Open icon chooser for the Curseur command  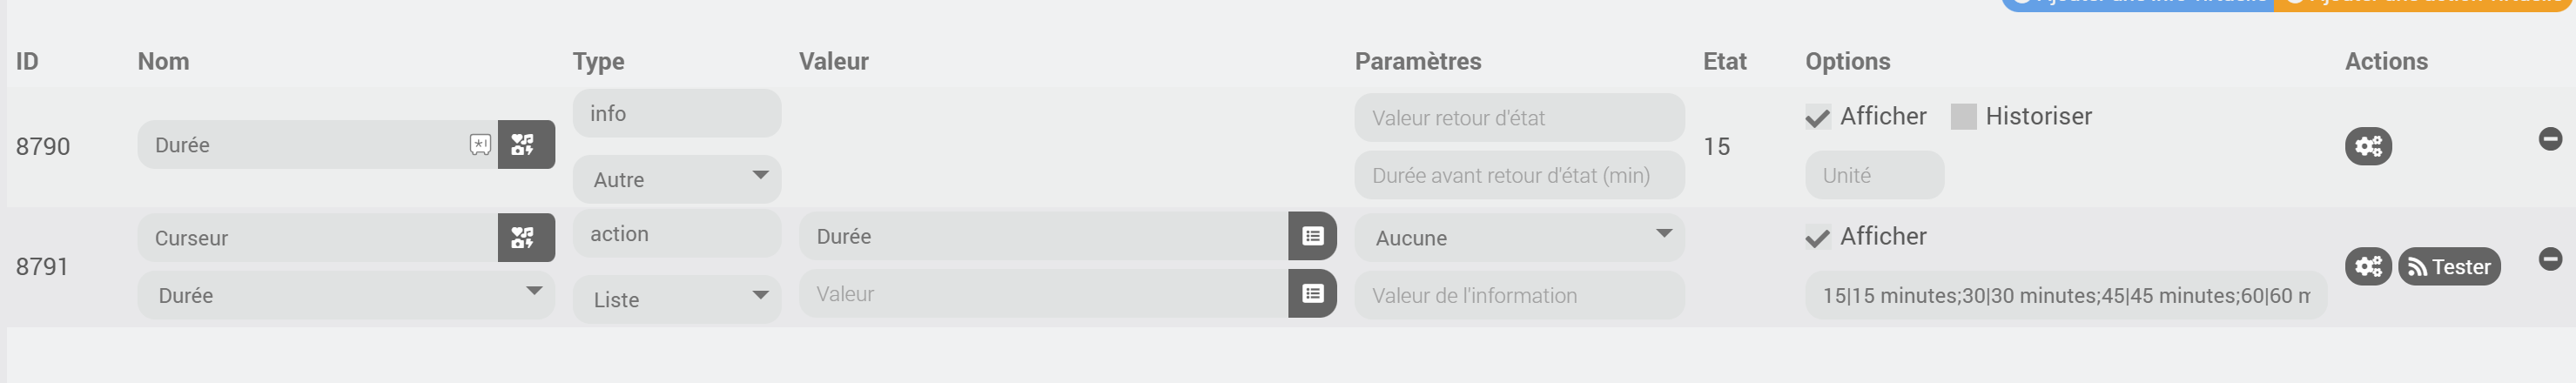click(x=525, y=238)
